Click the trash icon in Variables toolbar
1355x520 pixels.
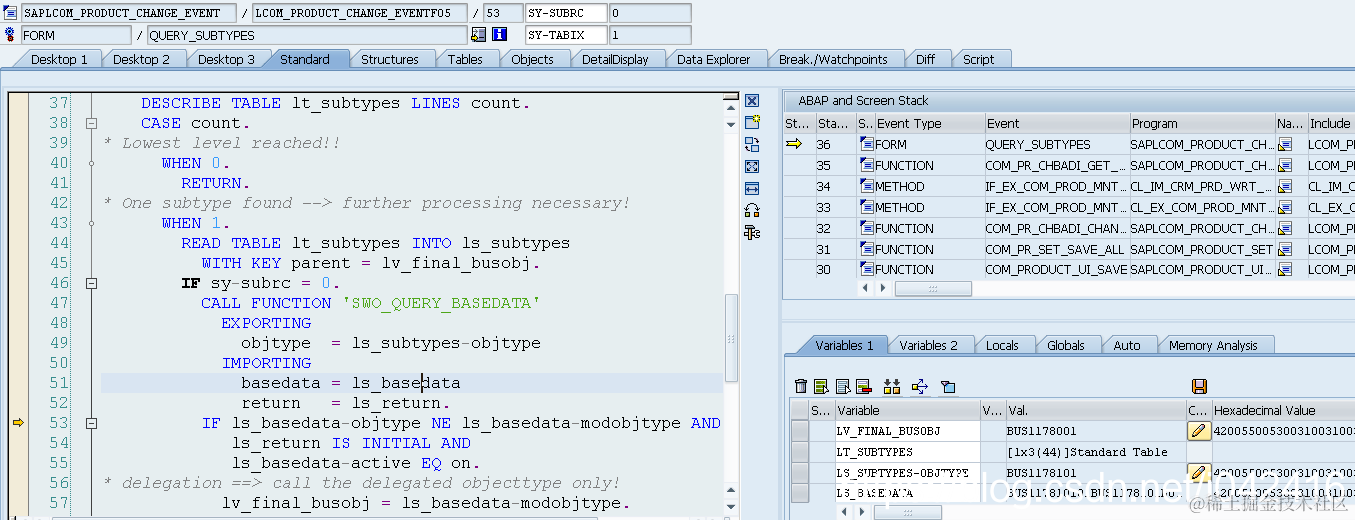[800, 386]
